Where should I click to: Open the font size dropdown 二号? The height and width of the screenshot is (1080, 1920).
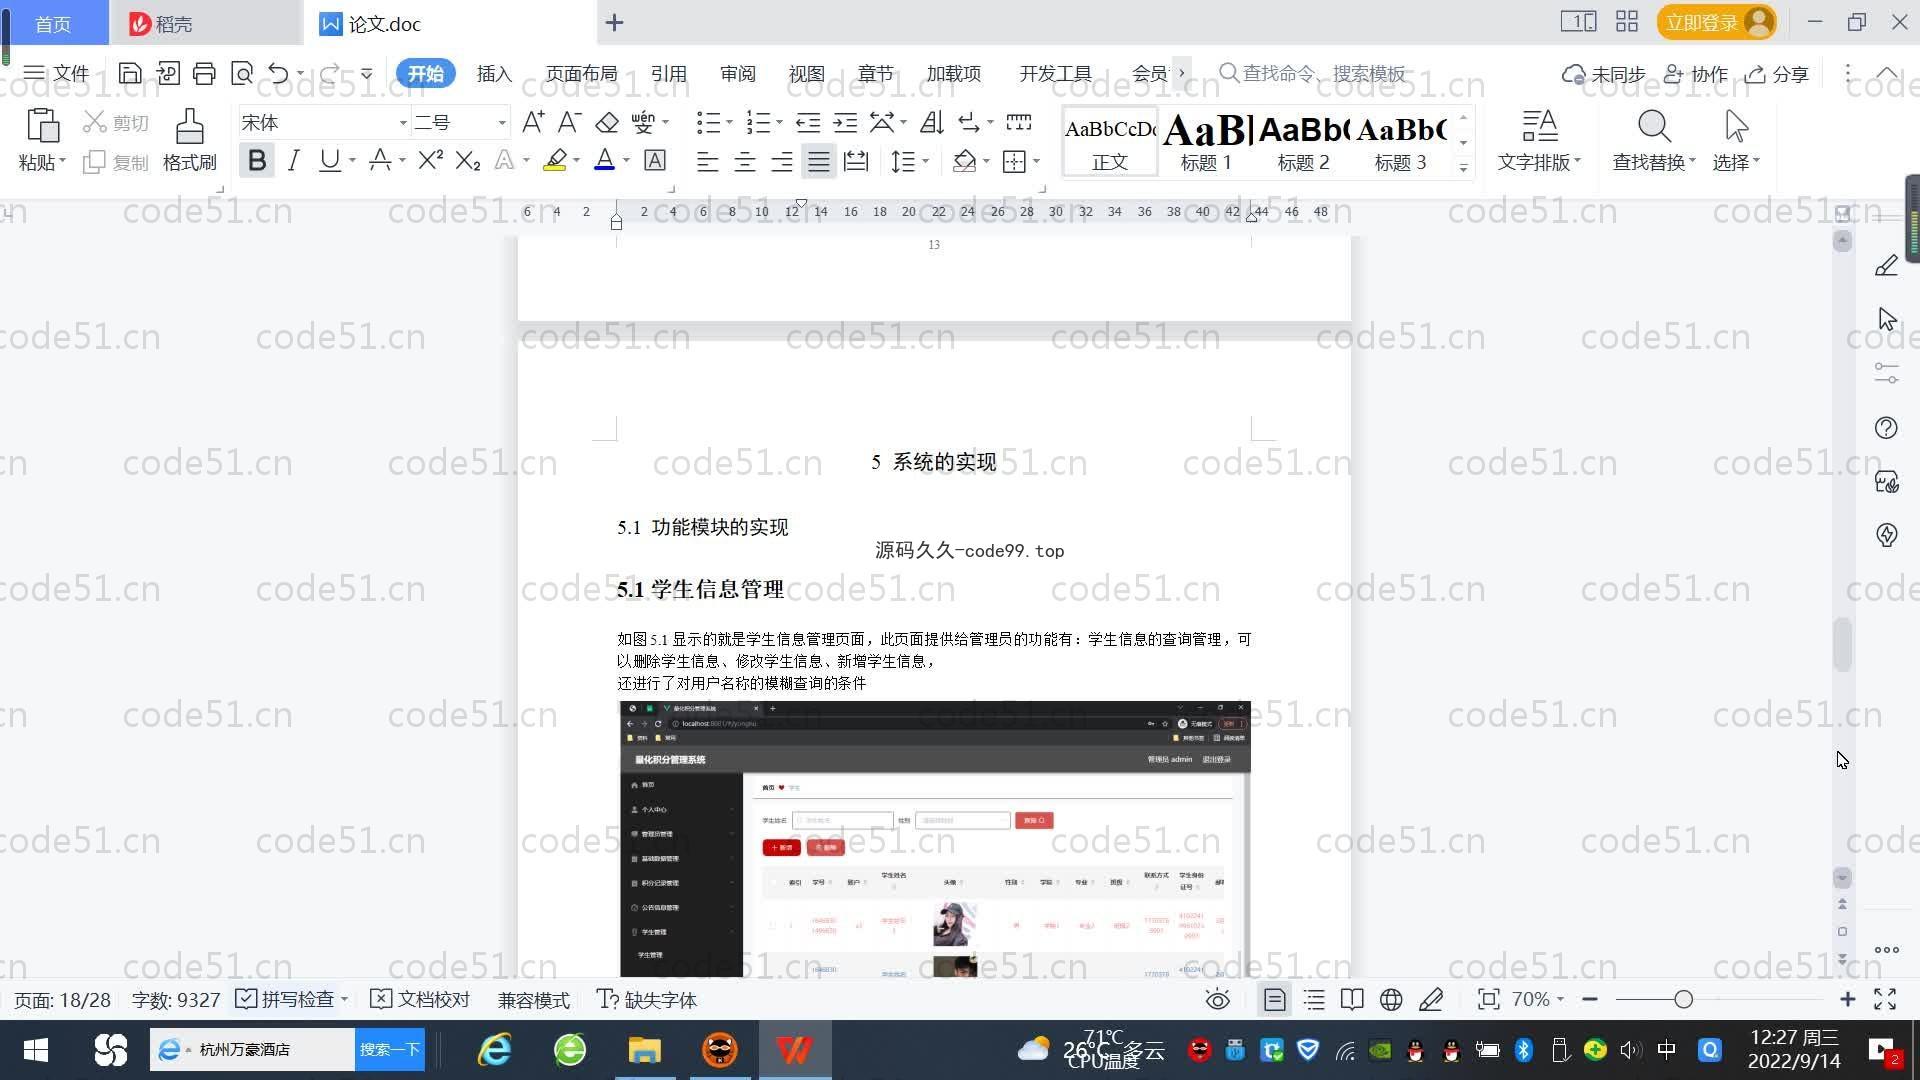tap(502, 122)
